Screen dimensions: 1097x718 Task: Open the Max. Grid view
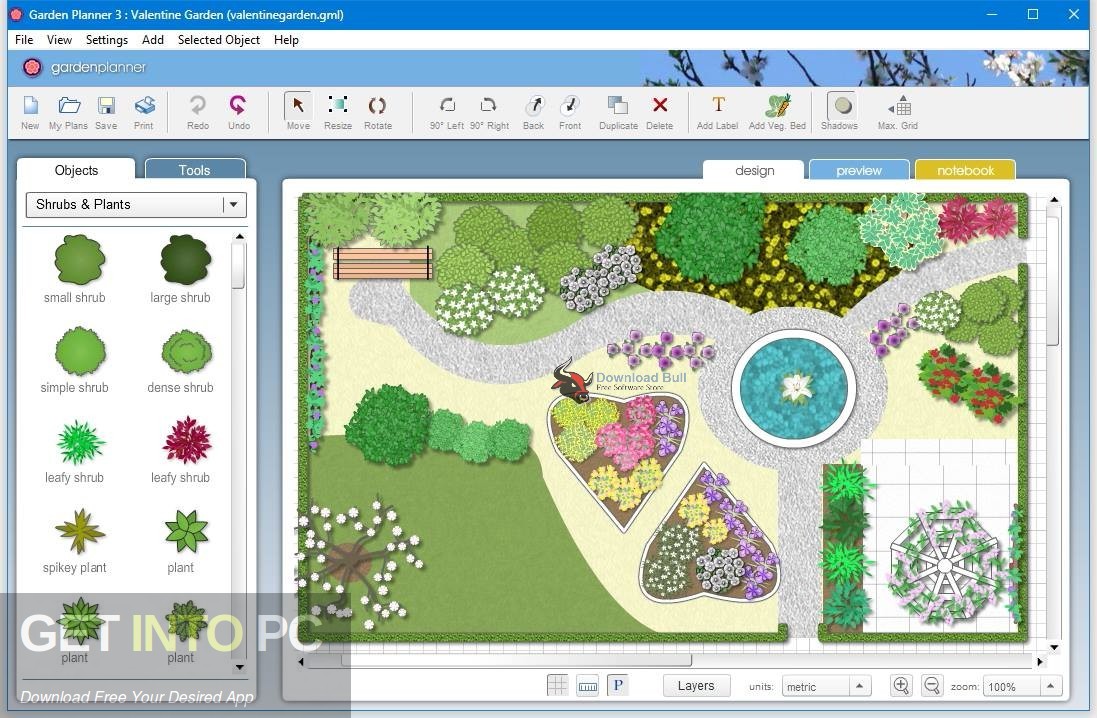897,110
